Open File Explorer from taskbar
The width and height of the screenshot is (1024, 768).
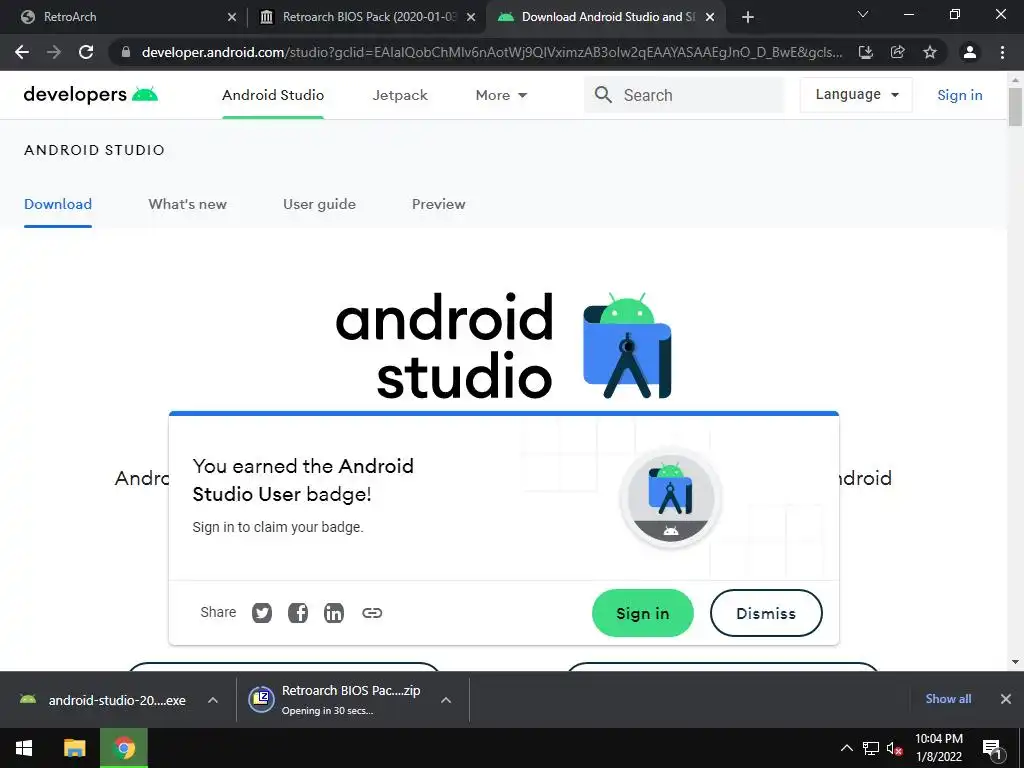74,748
